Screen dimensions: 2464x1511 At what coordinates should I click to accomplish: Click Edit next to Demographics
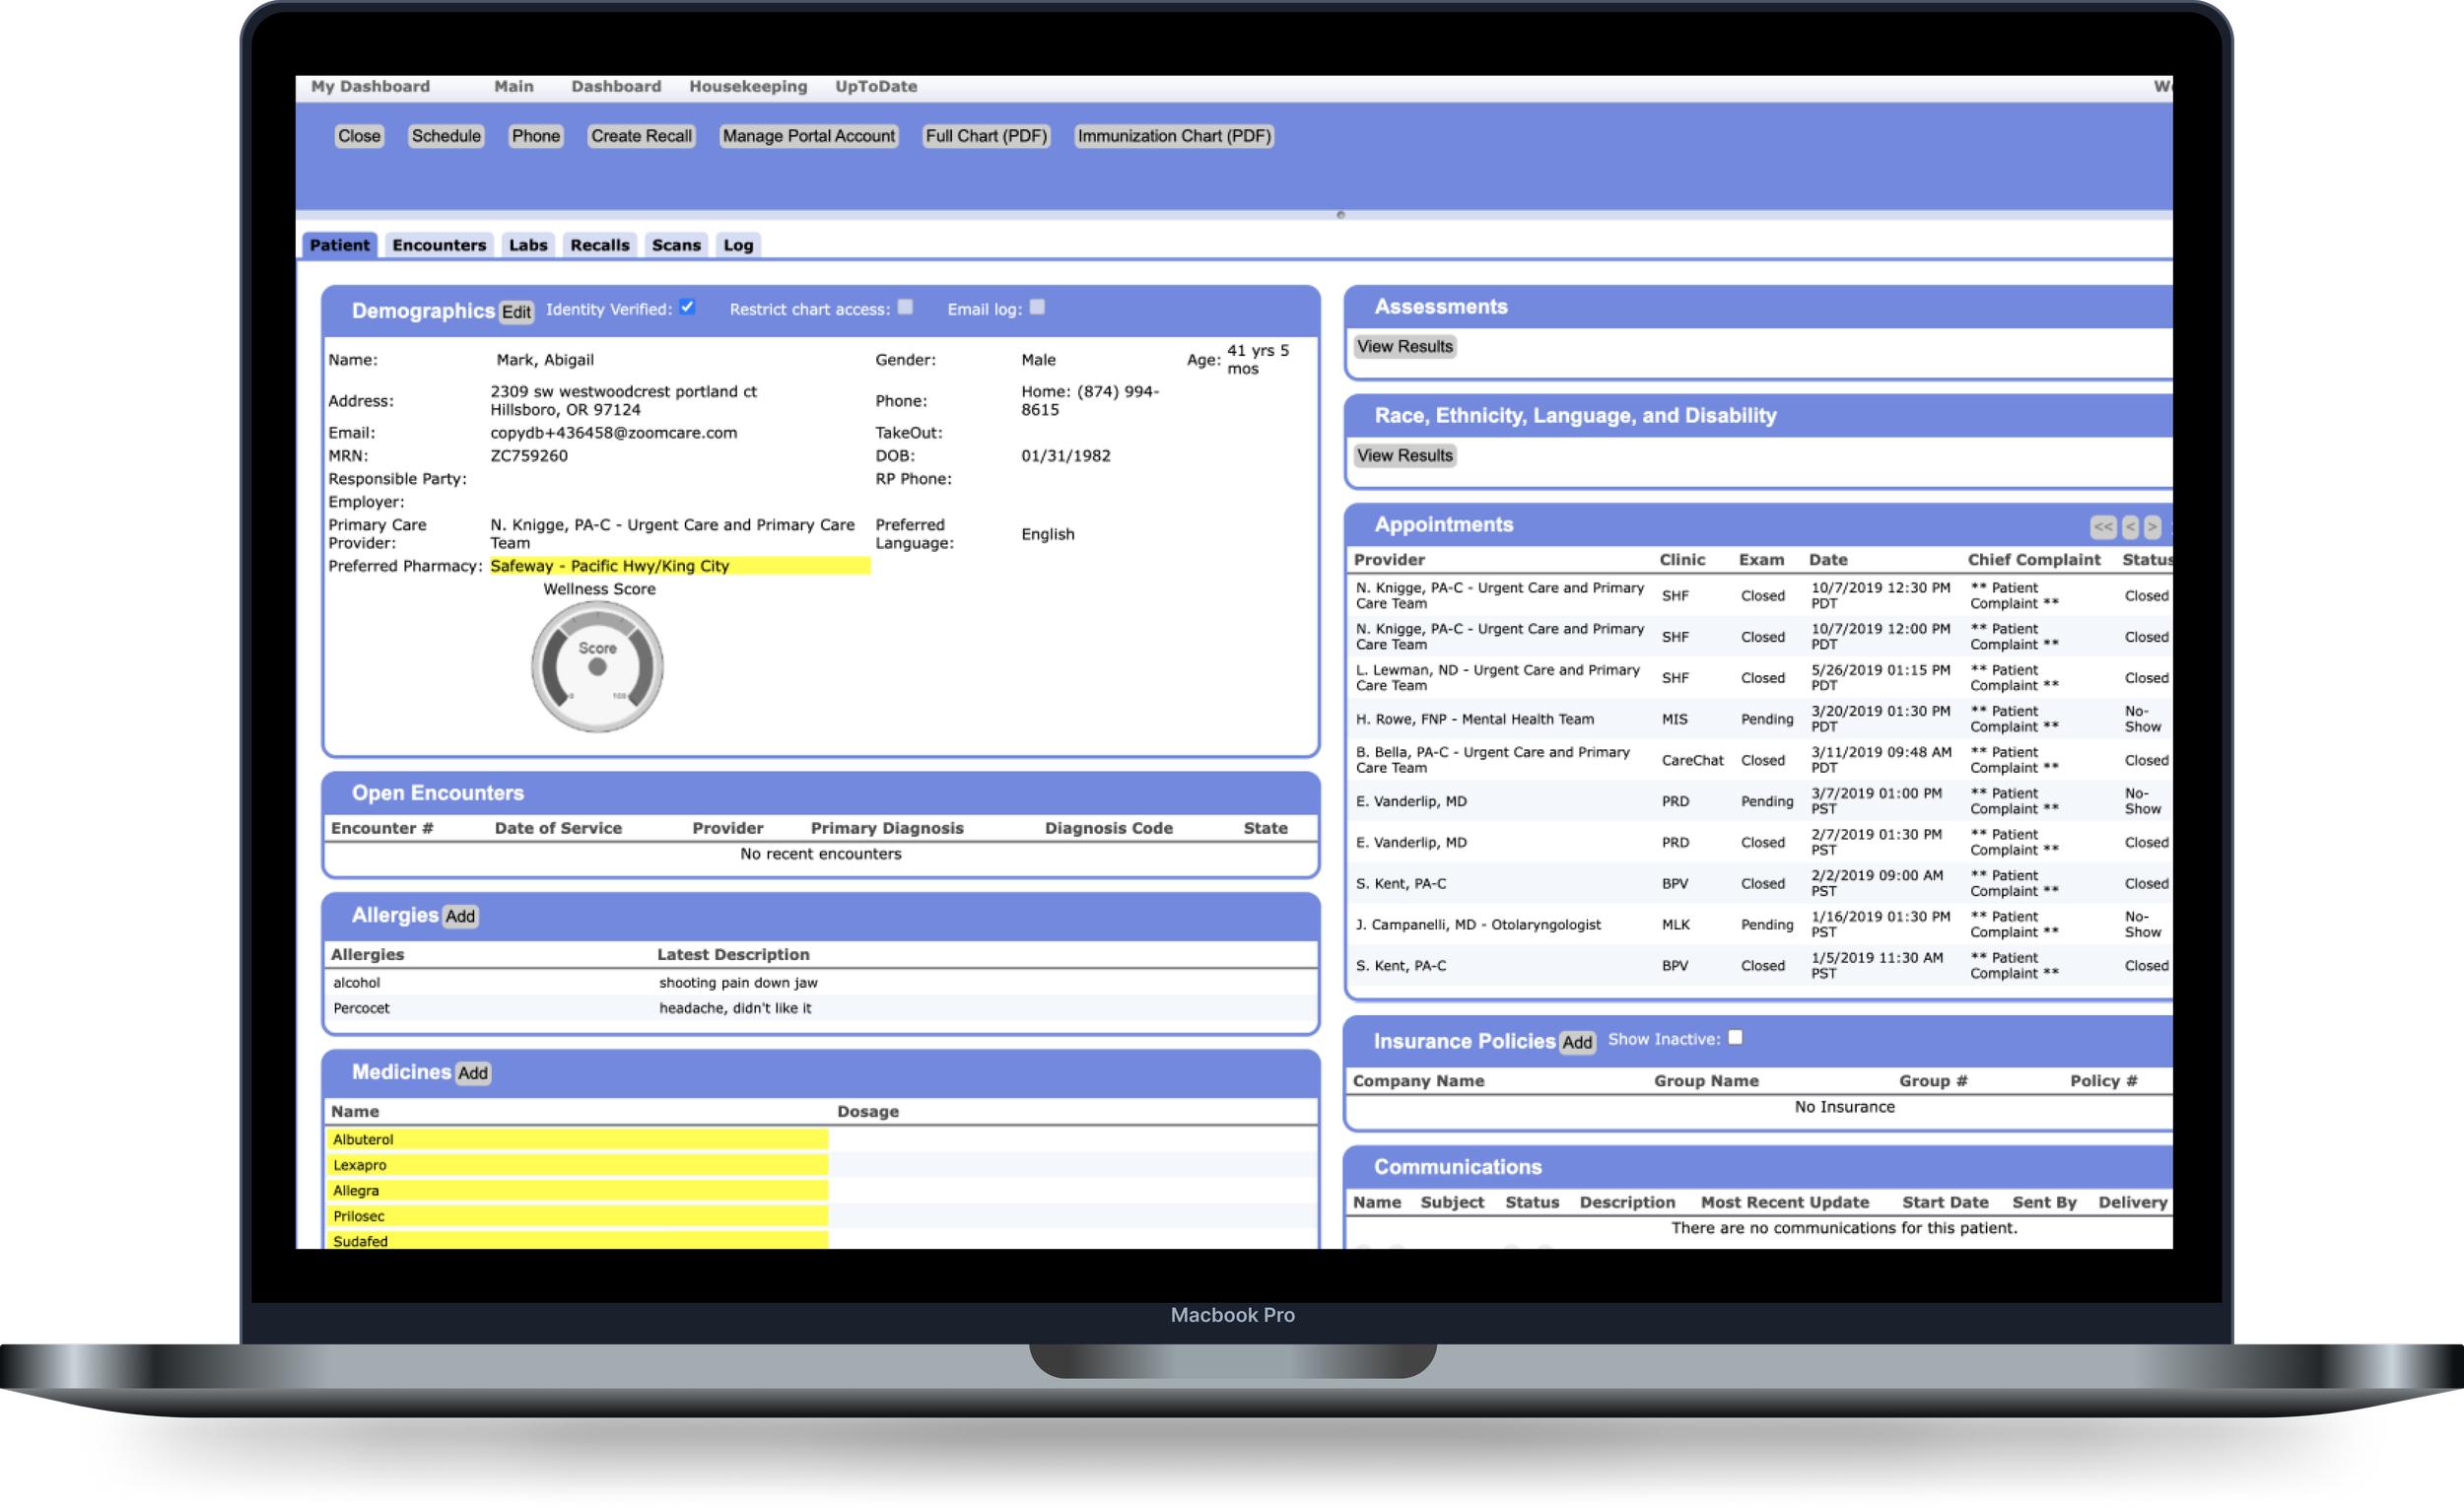pyautogui.click(x=516, y=312)
